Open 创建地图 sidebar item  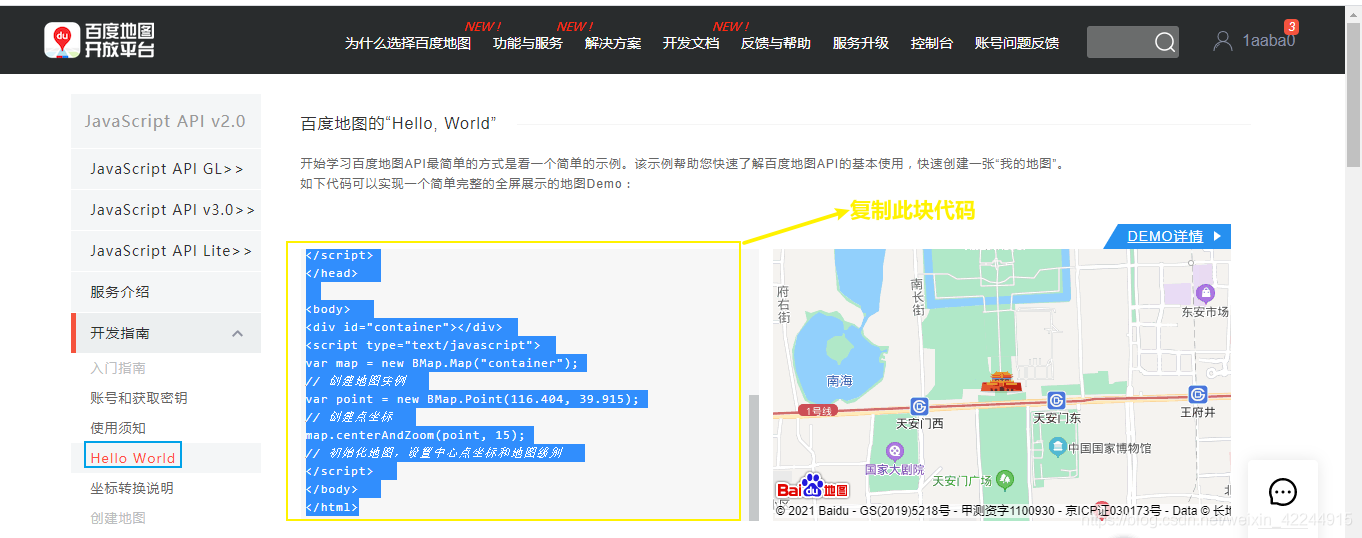[x=118, y=518]
